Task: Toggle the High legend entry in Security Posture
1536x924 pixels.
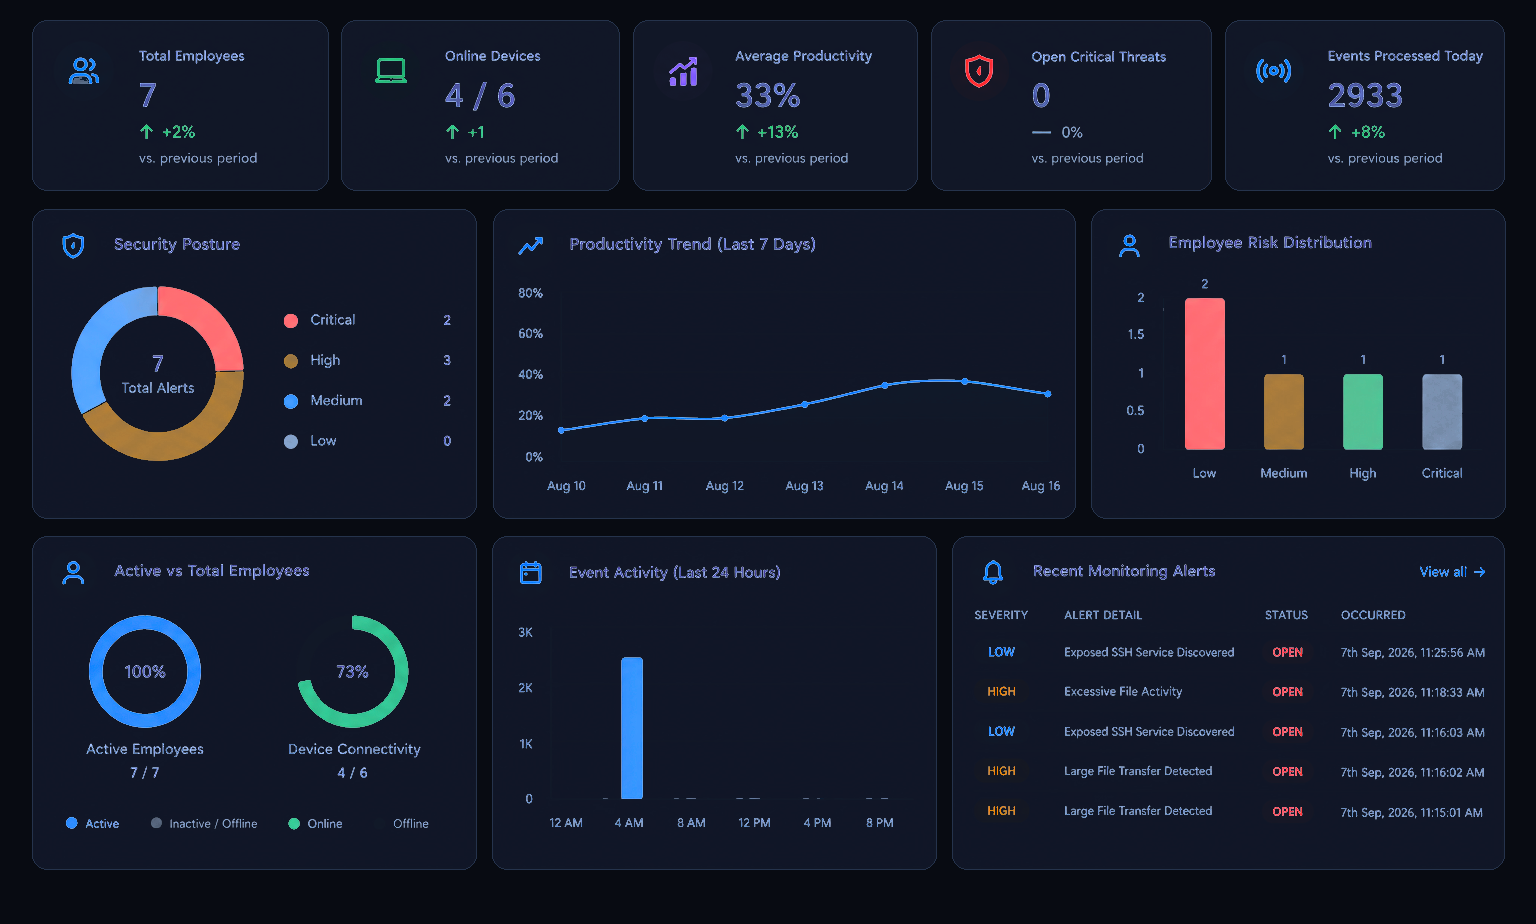Action: [367, 360]
